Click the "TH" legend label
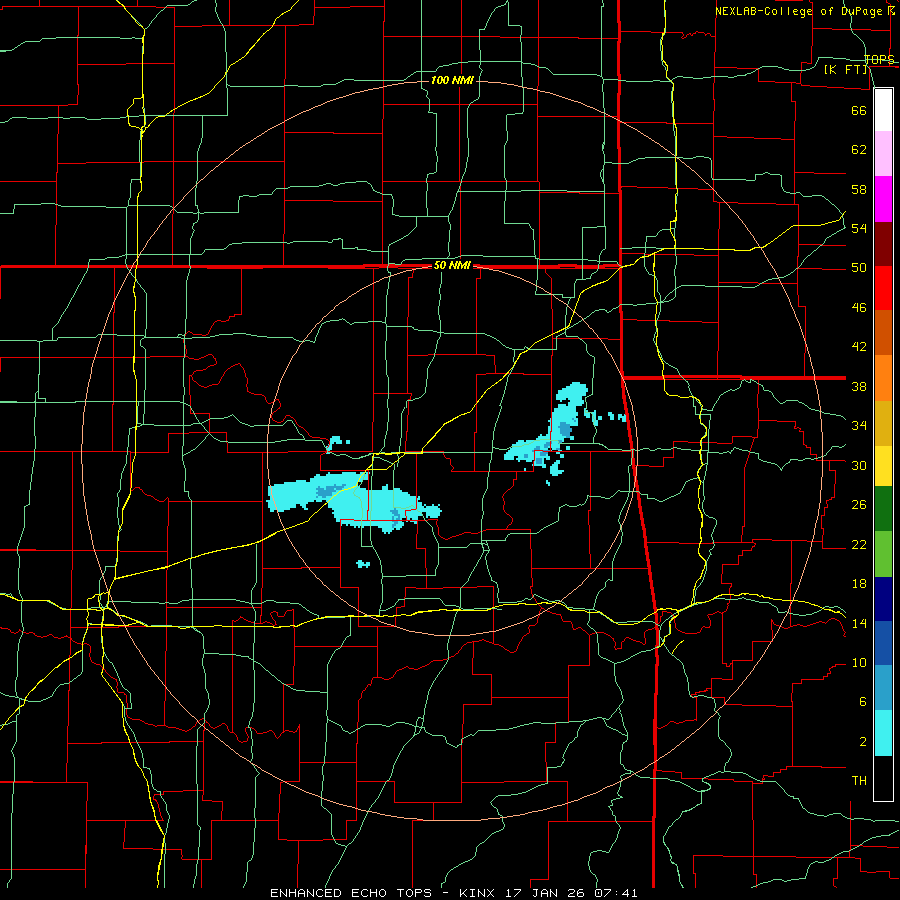Image resolution: width=900 pixels, height=900 pixels. tap(859, 781)
